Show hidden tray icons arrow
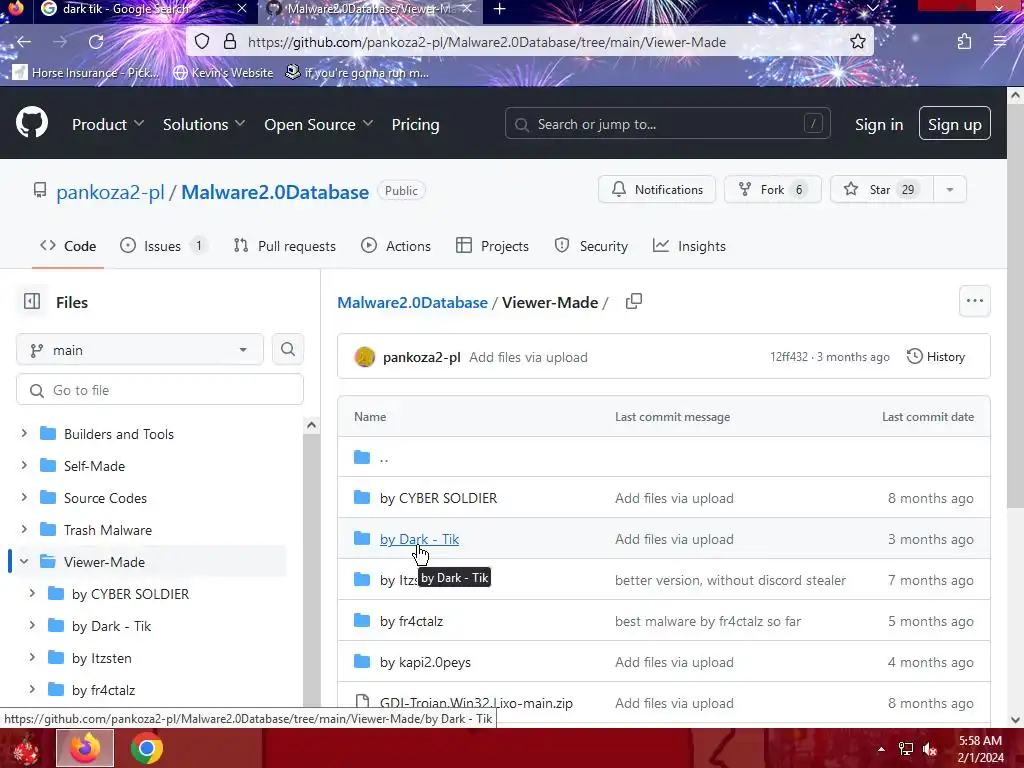This screenshot has width=1024, height=768. (x=881, y=750)
